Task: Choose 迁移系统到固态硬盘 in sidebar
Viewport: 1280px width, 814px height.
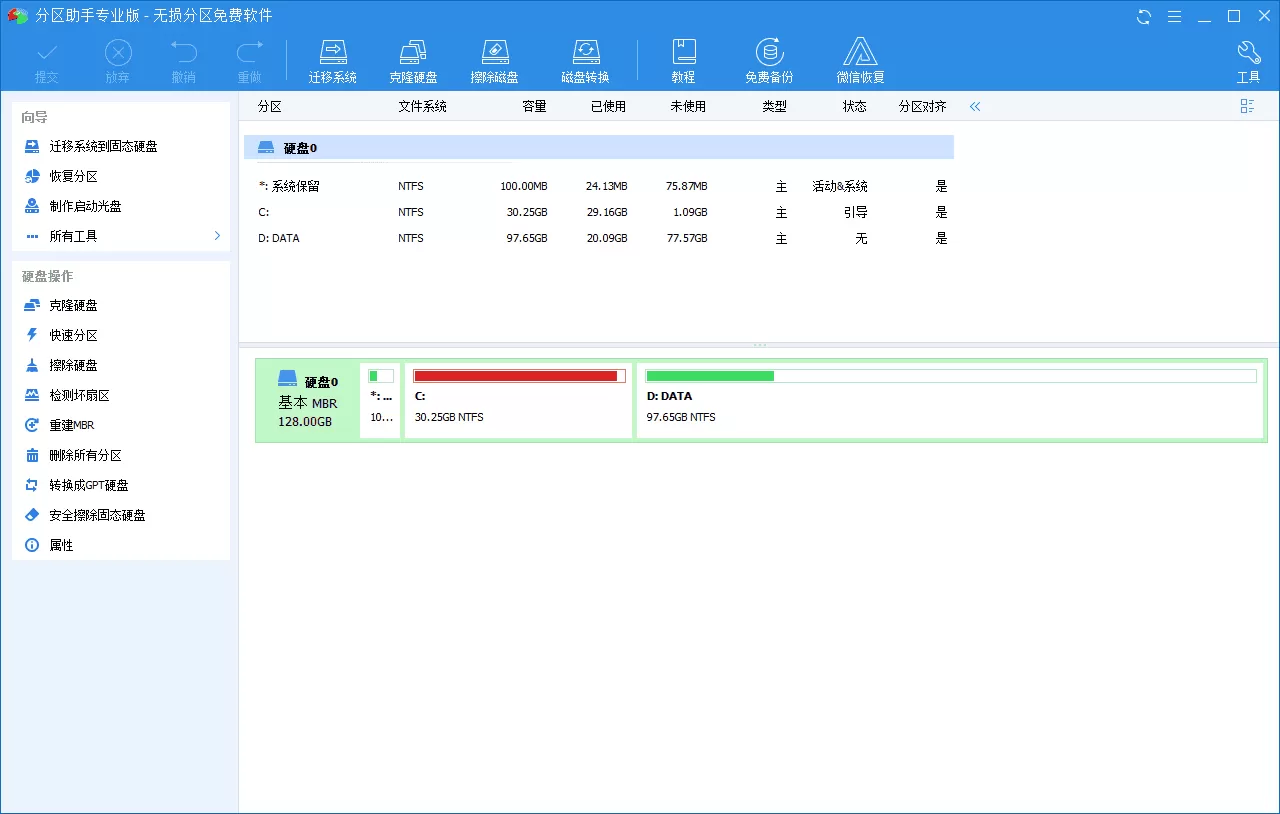Action: [x=121, y=146]
